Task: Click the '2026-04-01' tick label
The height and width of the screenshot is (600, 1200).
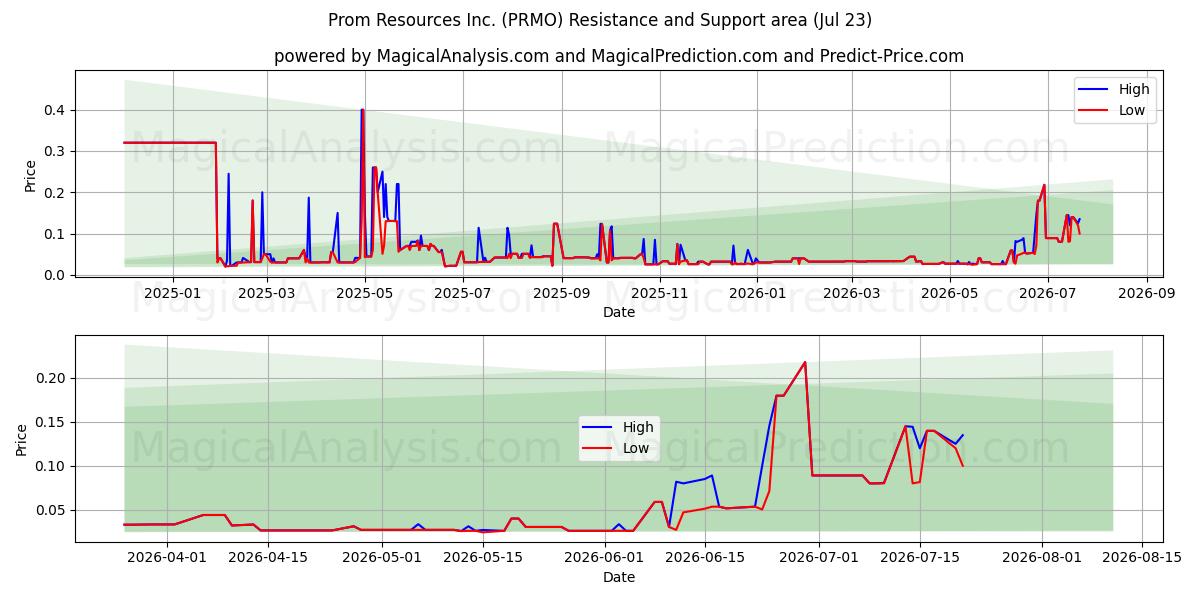Action: [x=167, y=559]
